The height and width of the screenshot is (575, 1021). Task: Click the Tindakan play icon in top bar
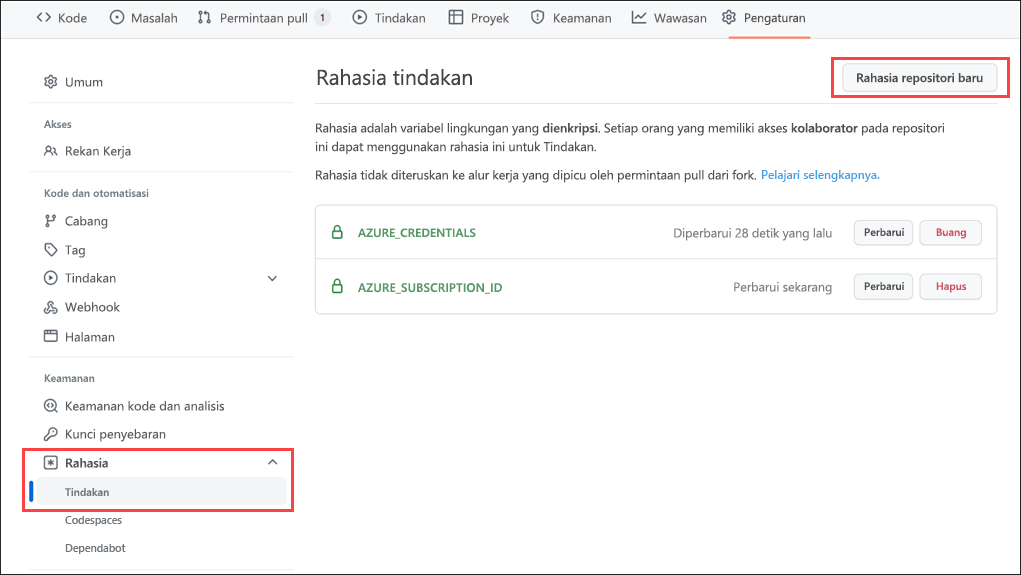tap(359, 18)
